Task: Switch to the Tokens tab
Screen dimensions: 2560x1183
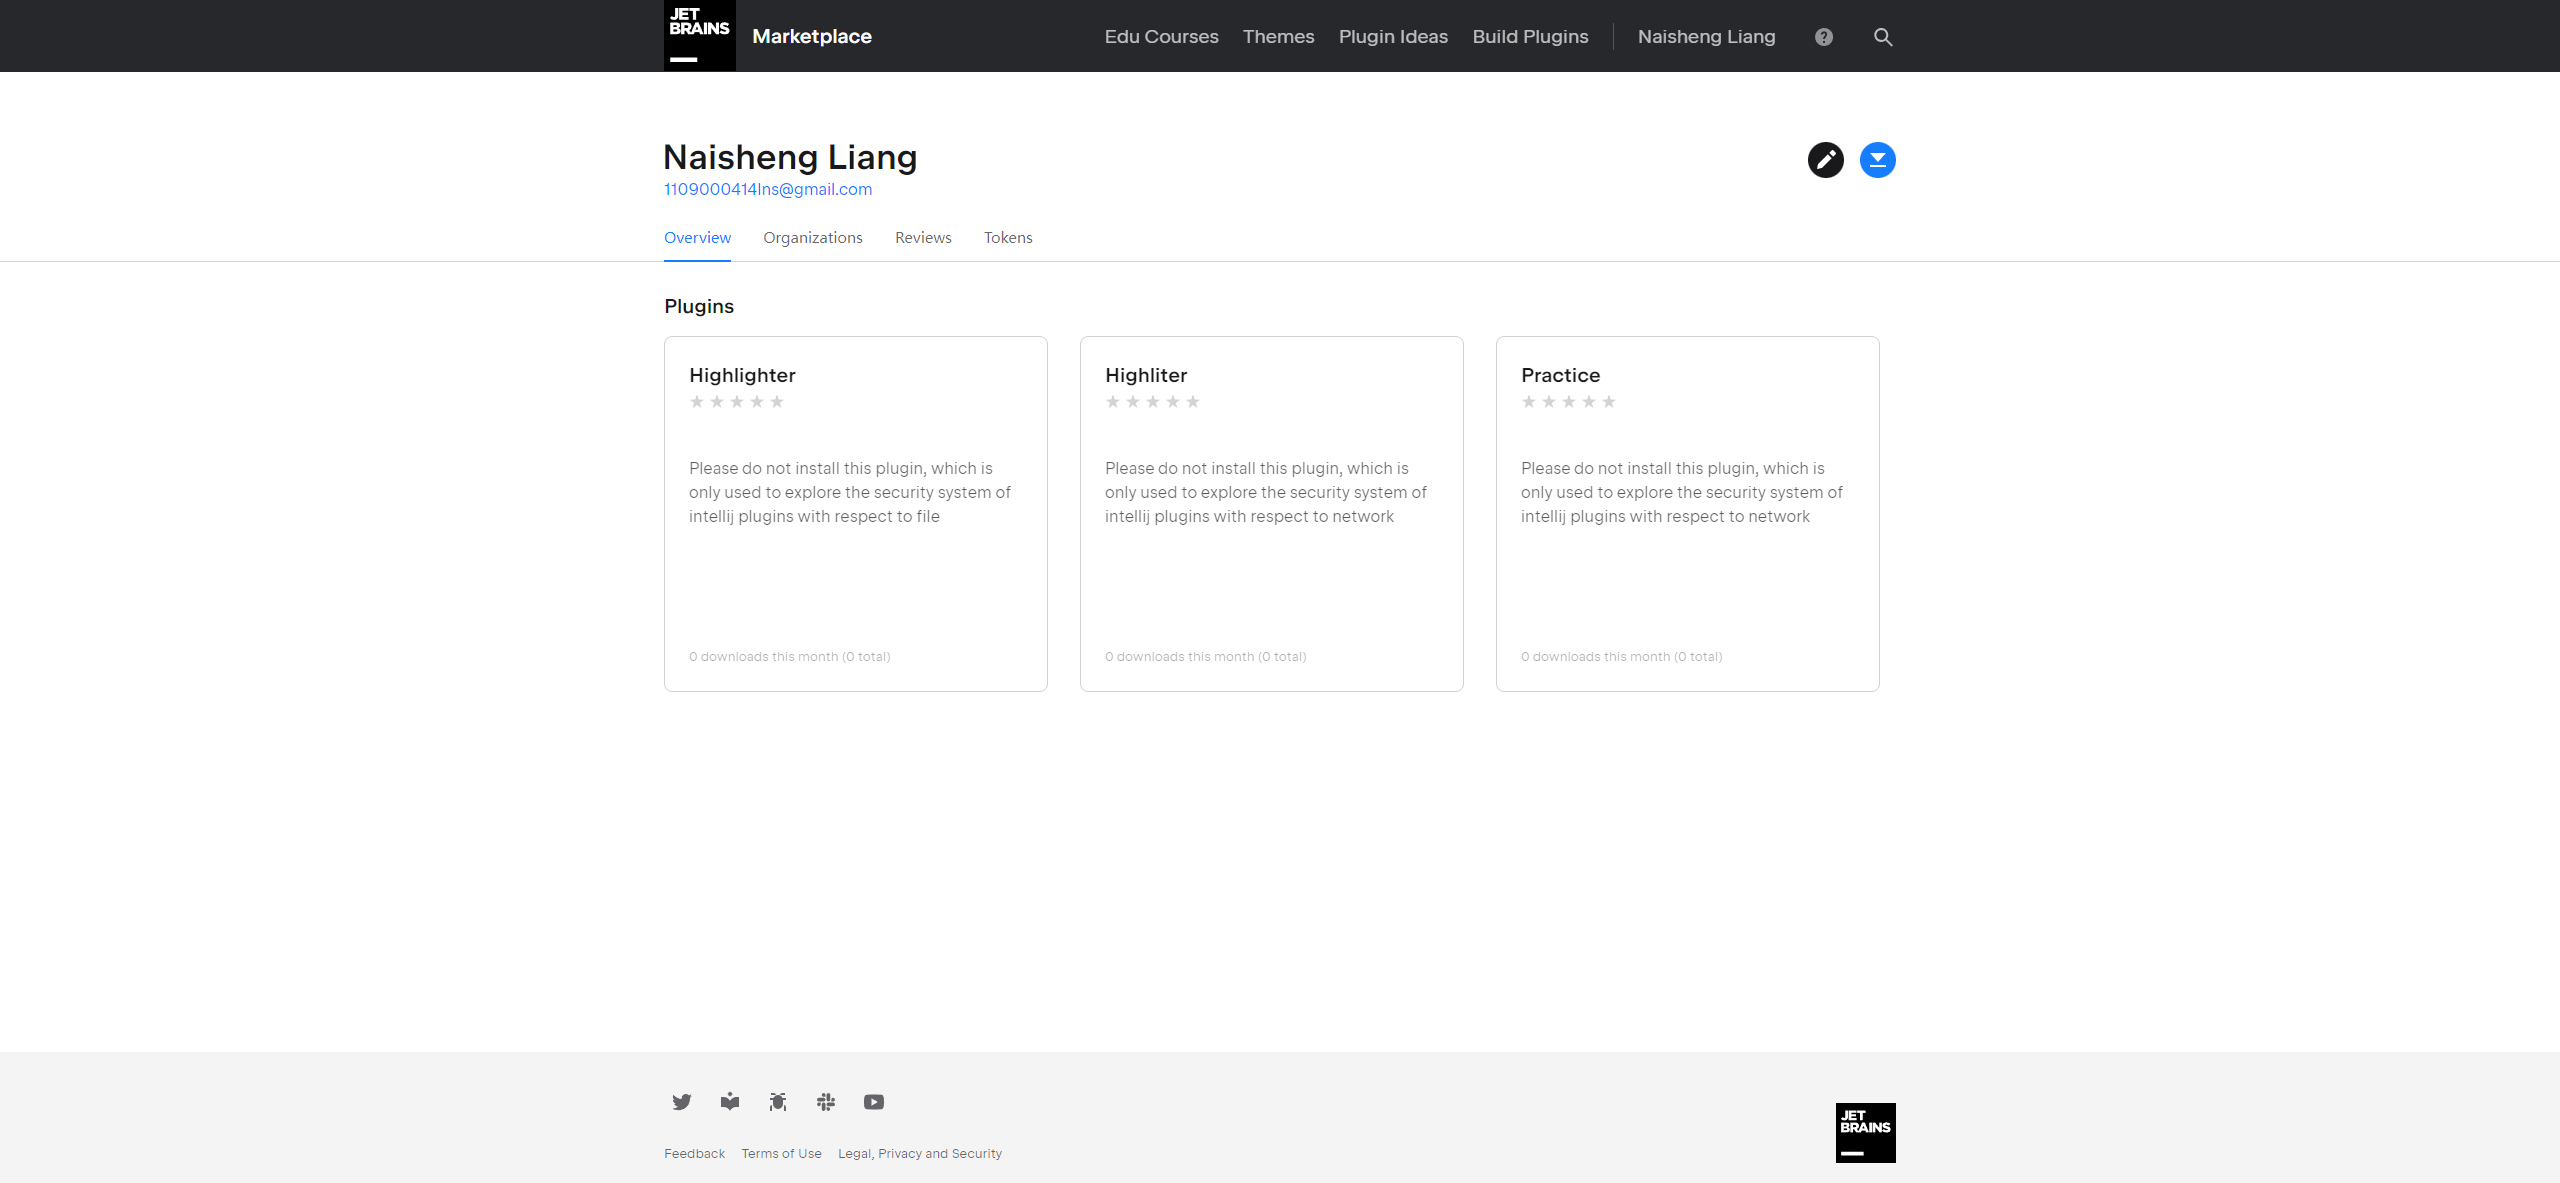Action: point(1008,238)
